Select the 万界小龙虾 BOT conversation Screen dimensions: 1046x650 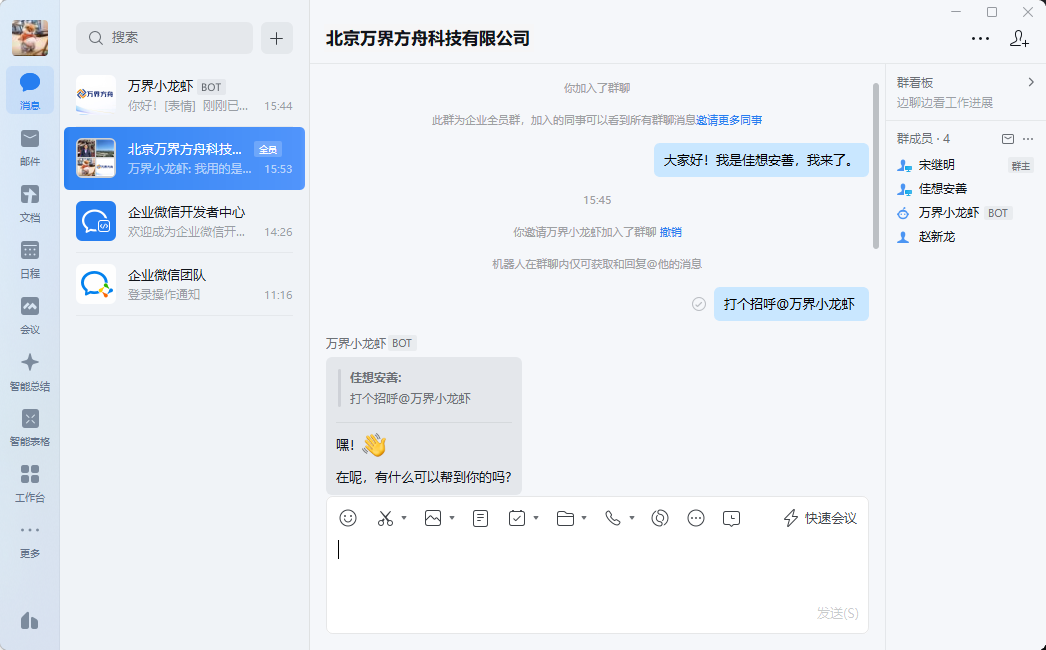point(184,95)
